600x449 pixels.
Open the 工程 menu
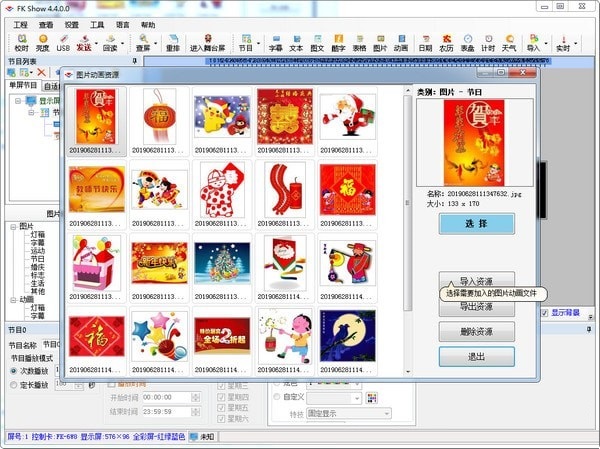click(20, 25)
